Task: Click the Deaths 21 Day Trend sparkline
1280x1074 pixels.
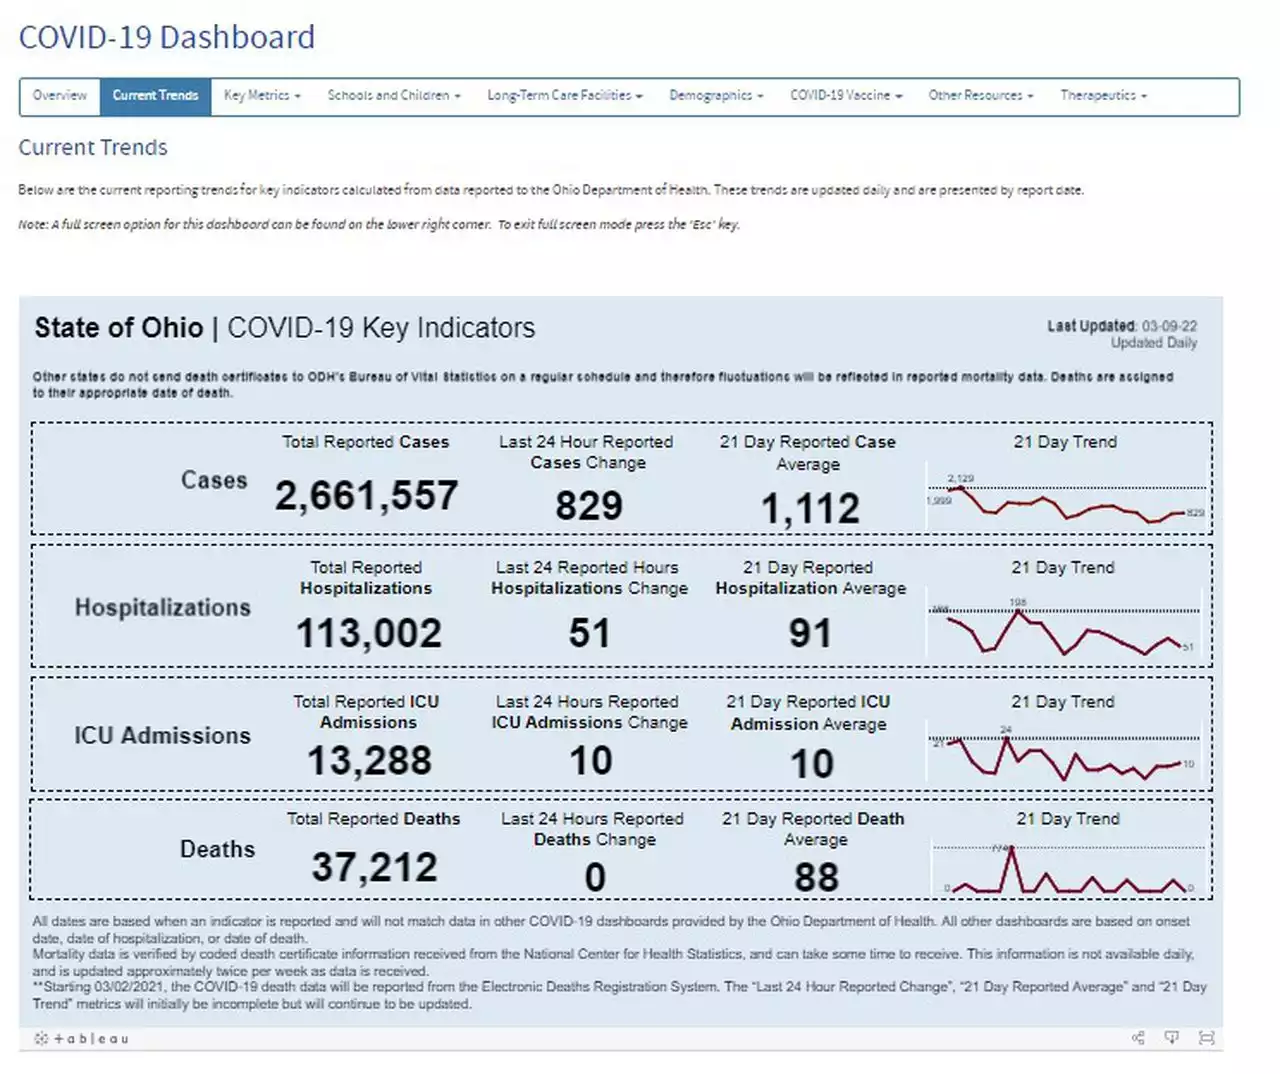Action: 1068,868
